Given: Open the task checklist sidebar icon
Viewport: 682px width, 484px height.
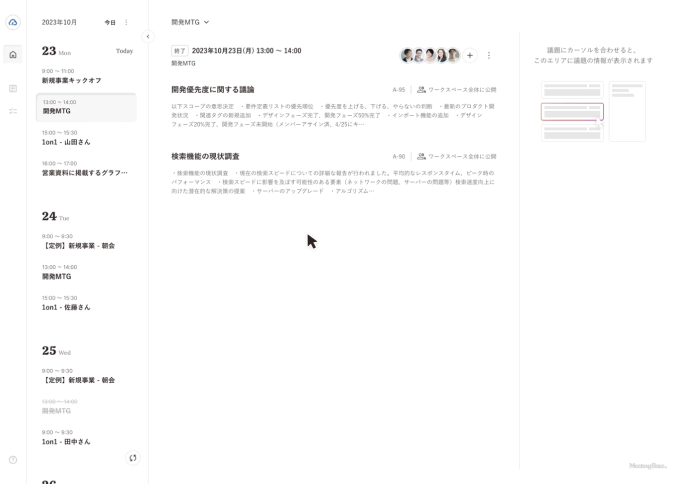Looking at the screenshot, I should [13, 111].
